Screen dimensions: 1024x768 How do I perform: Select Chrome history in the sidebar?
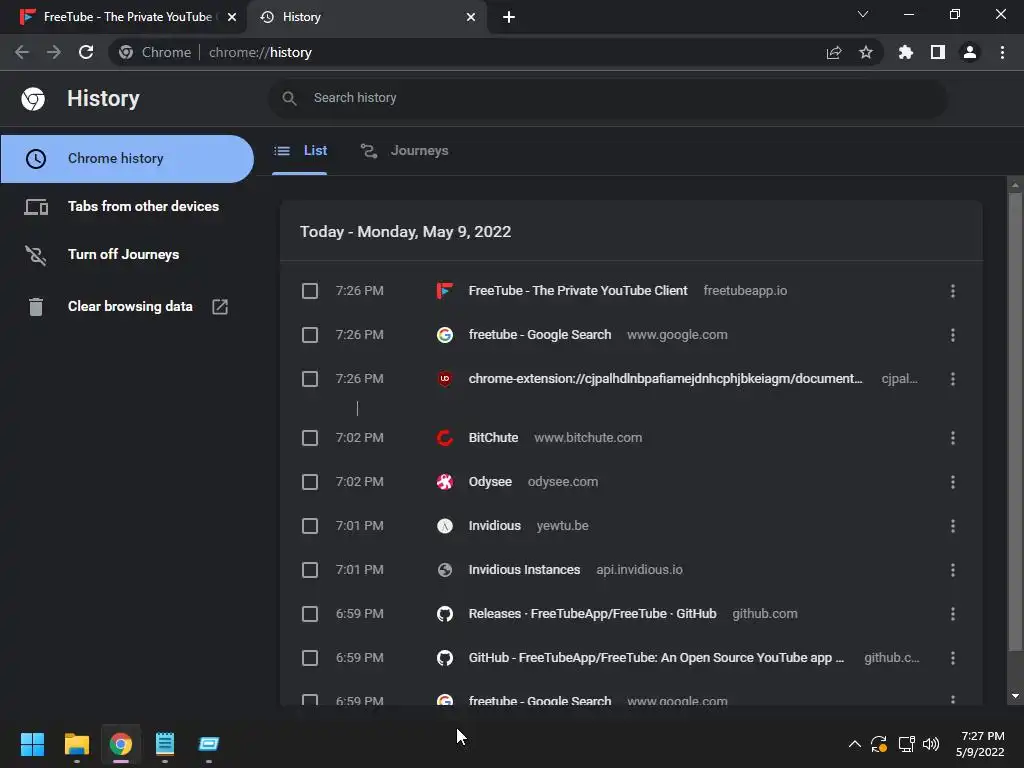pyautogui.click(x=127, y=159)
